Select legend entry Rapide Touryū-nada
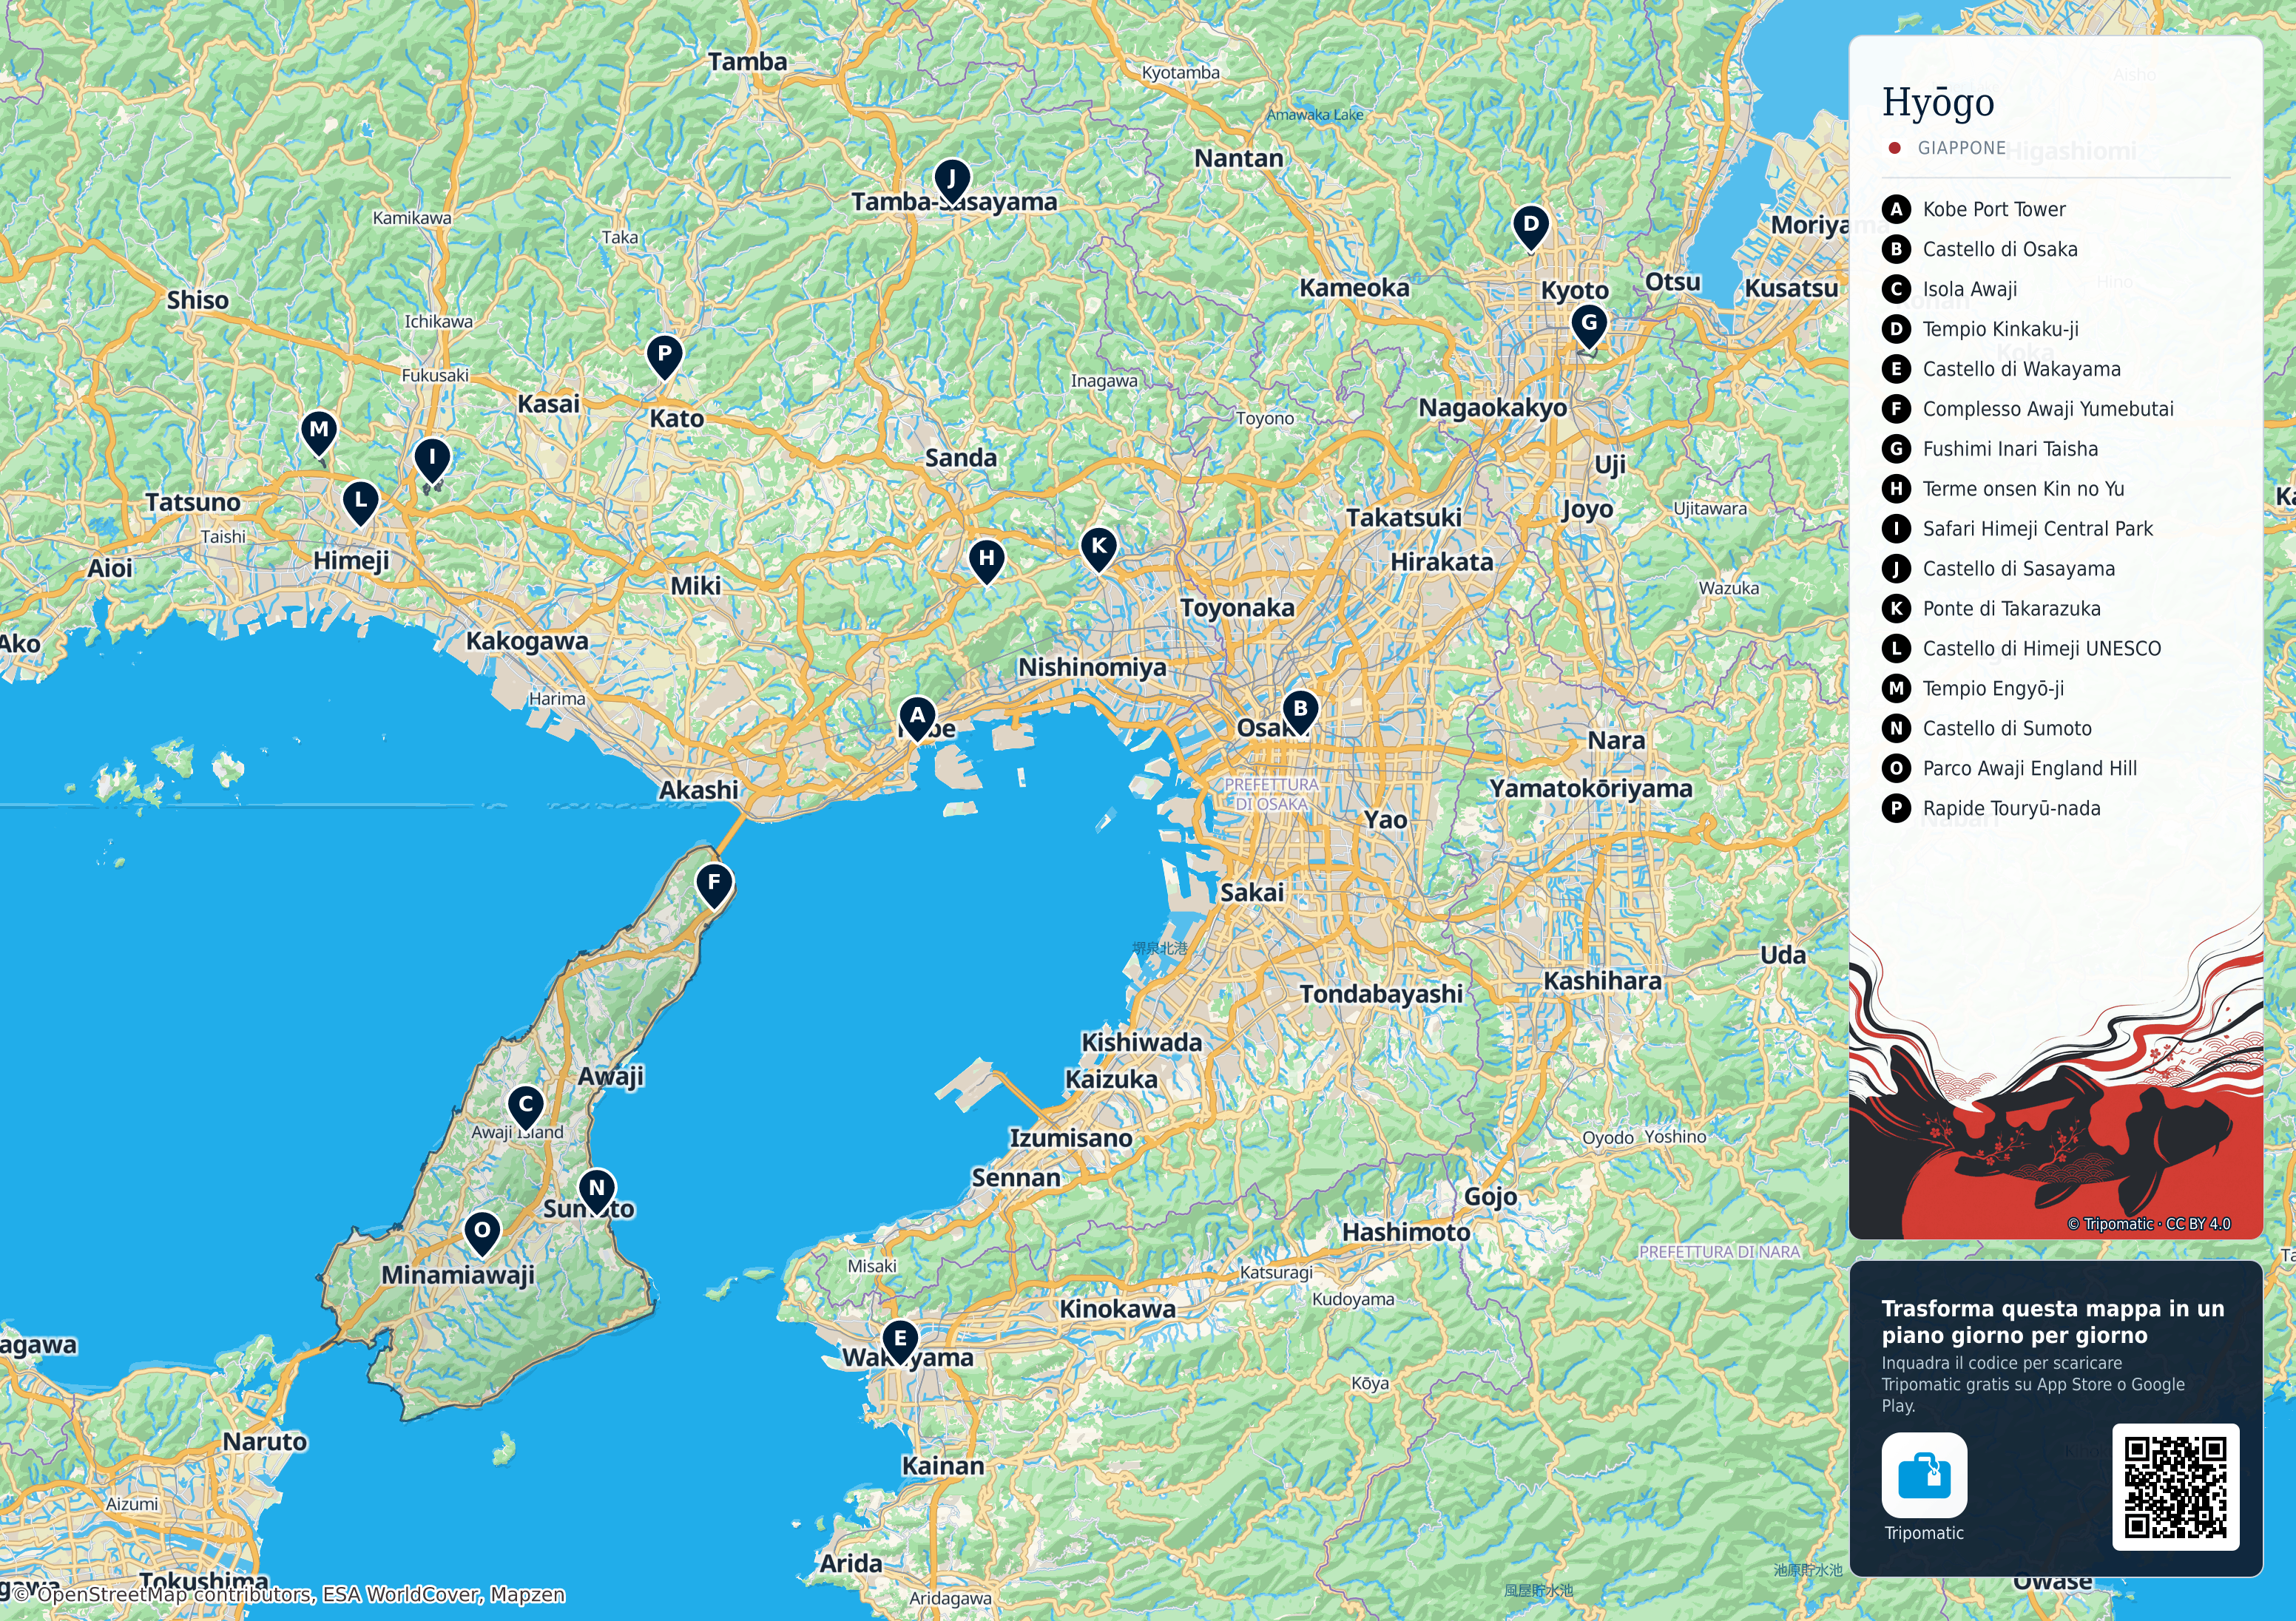The image size is (2296, 1621). tap(1992, 809)
